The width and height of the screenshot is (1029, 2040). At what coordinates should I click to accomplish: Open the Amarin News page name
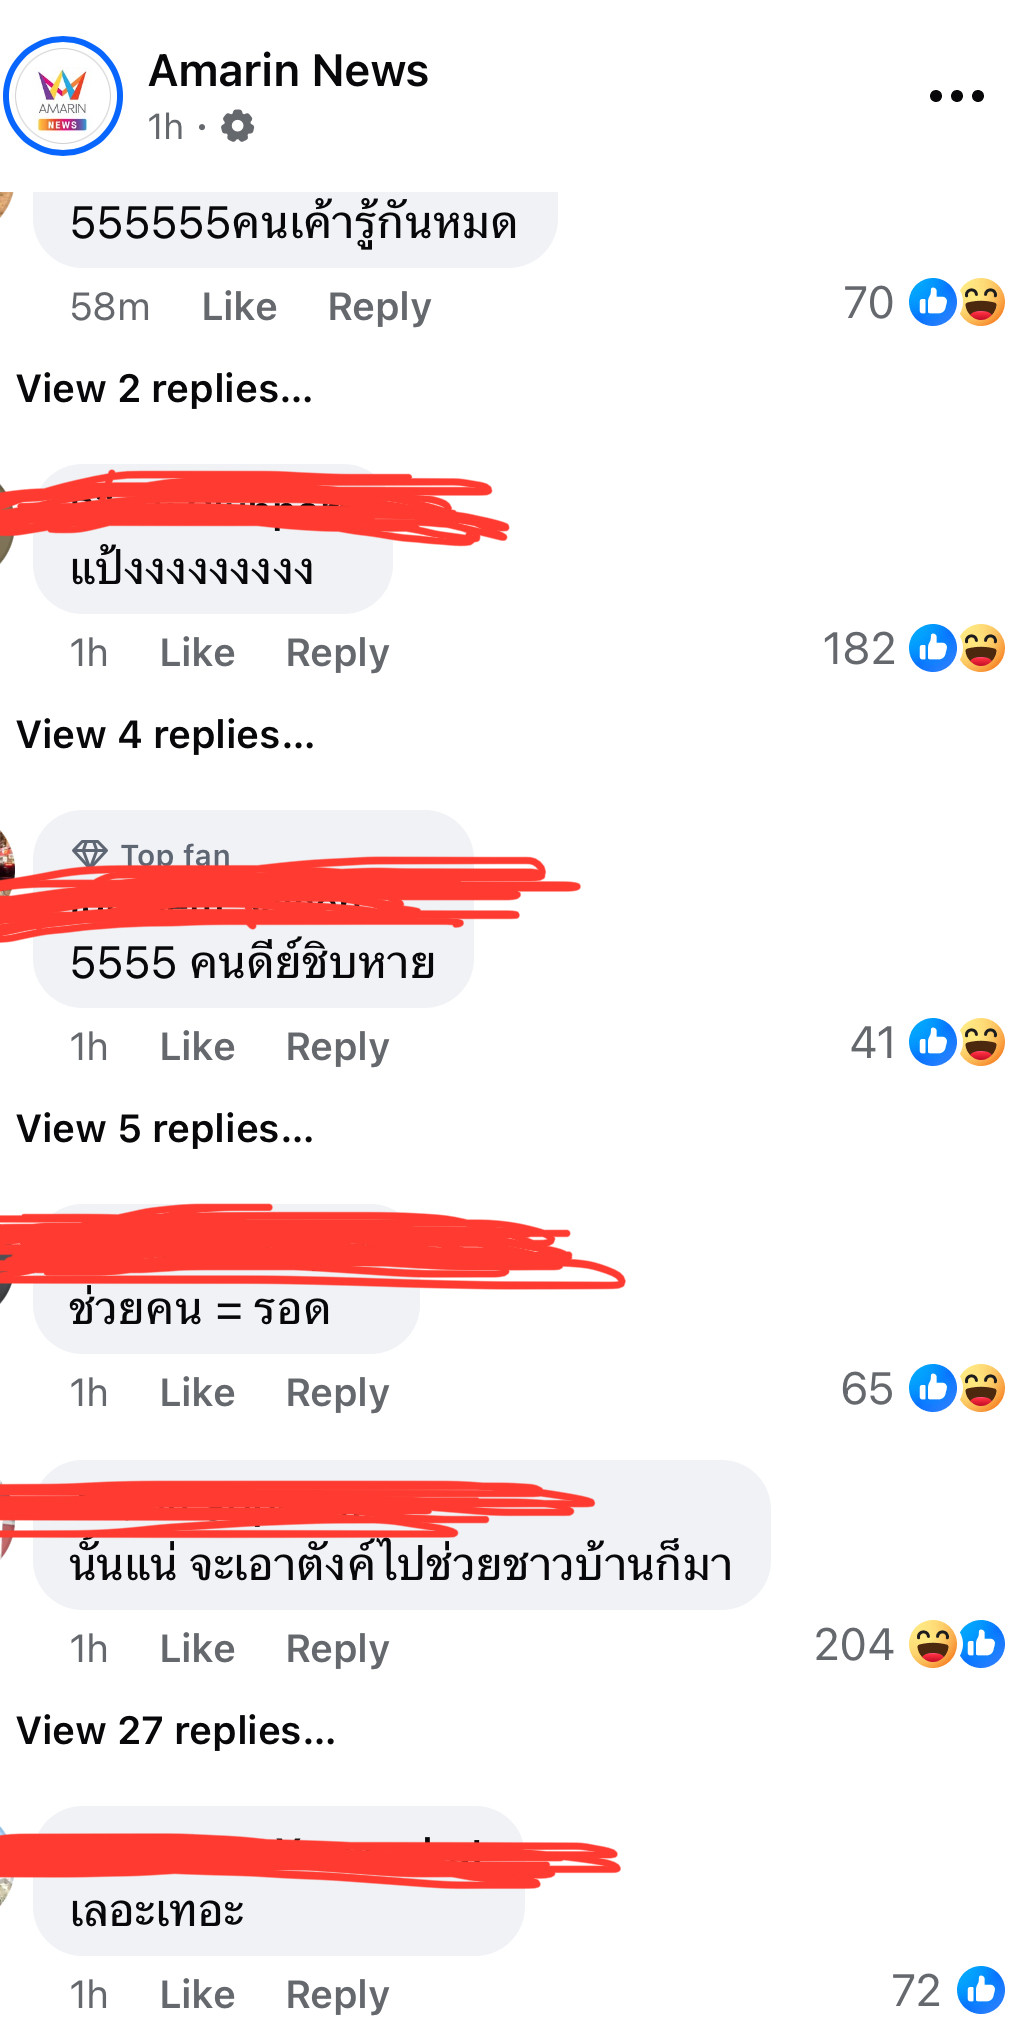coord(288,71)
